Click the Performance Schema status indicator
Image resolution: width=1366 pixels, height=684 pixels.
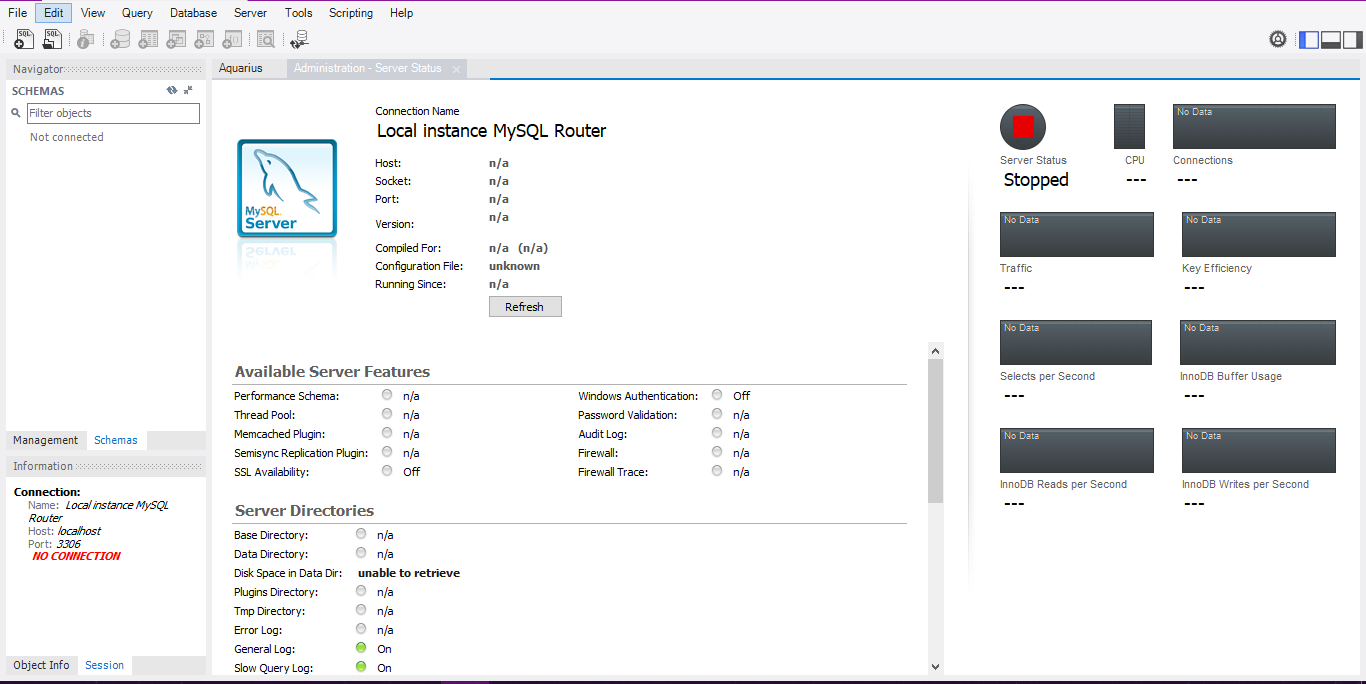coord(387,395)
